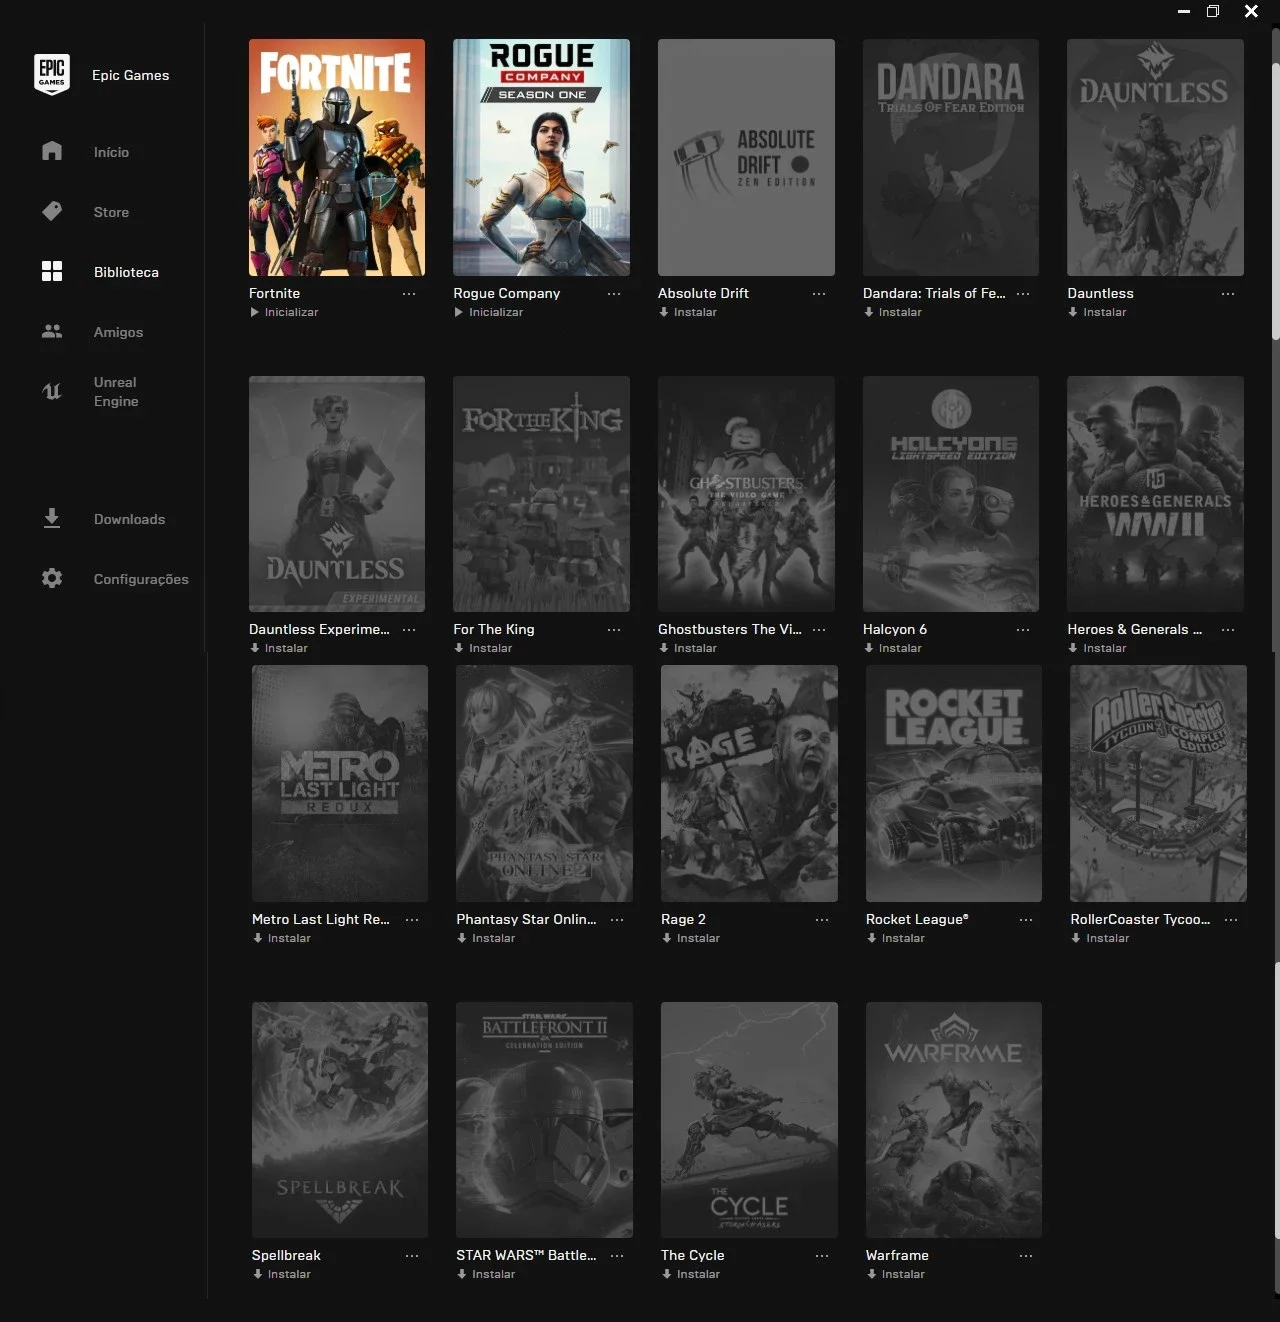
Task: Click the download icon under Rage 2
Action: point(666,938)
